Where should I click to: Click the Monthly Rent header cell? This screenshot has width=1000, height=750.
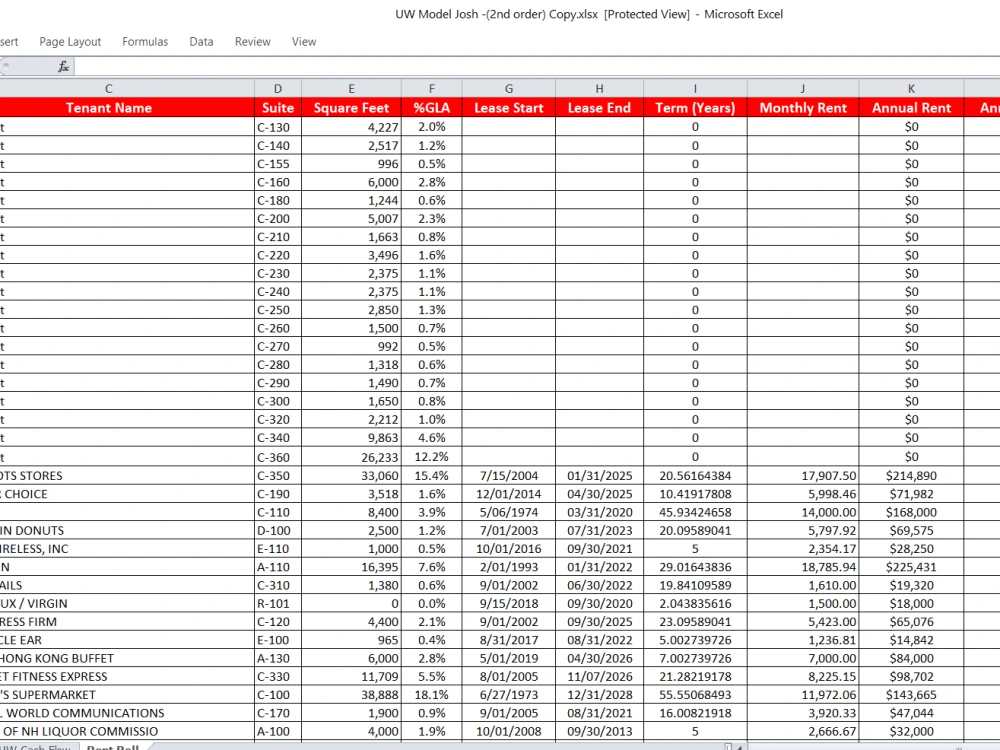pyautogui.click(x=803, y=108)
